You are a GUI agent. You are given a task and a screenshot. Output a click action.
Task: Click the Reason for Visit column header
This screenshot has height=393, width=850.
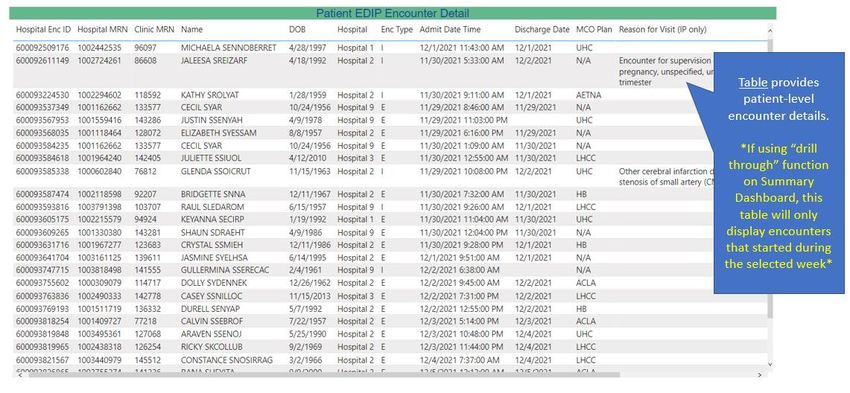[662, 29]
